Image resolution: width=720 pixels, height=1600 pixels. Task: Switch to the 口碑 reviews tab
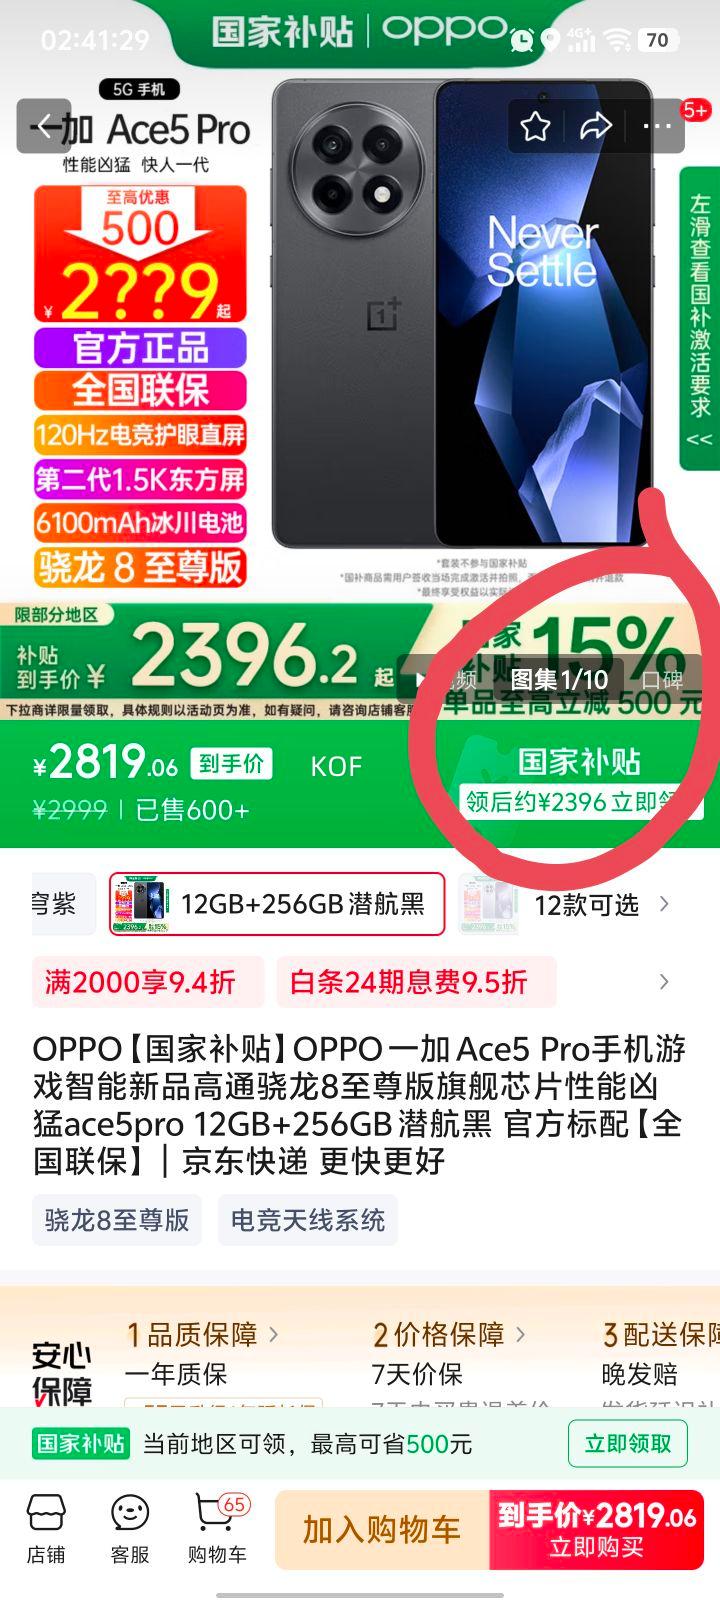(662, 680)
